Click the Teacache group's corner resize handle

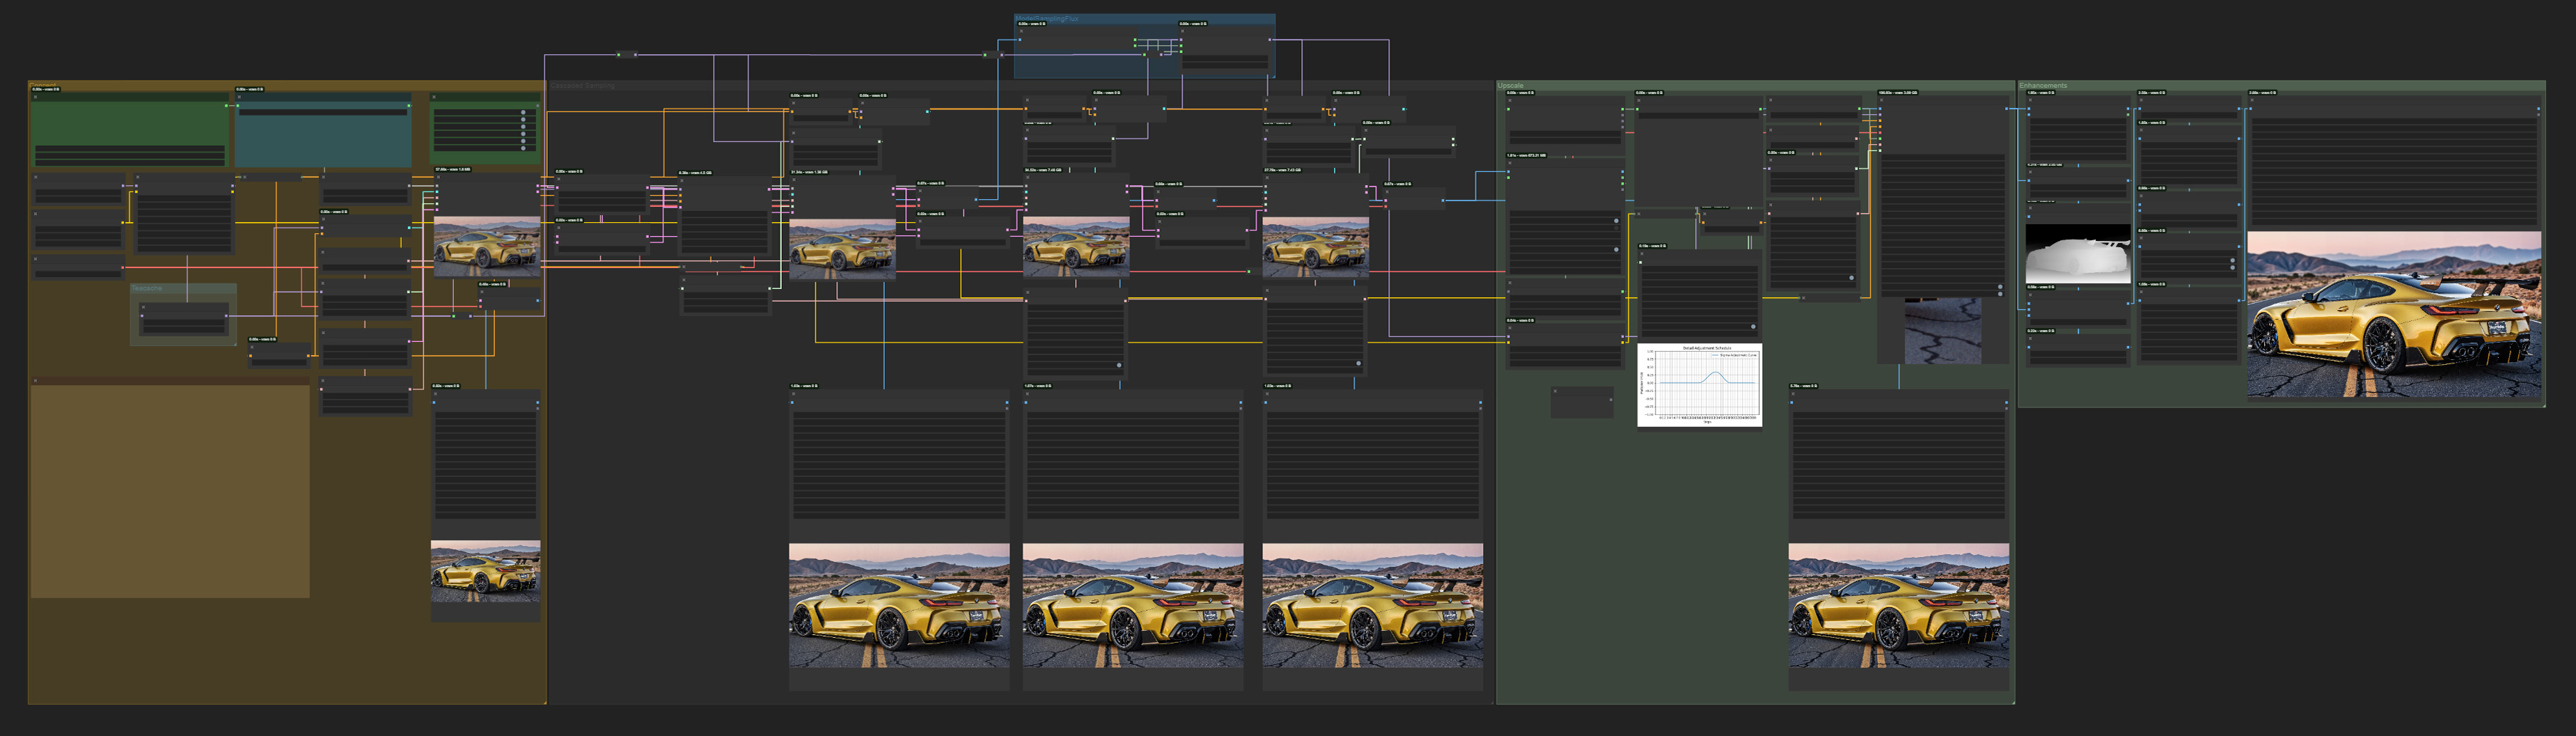point(234,343)
